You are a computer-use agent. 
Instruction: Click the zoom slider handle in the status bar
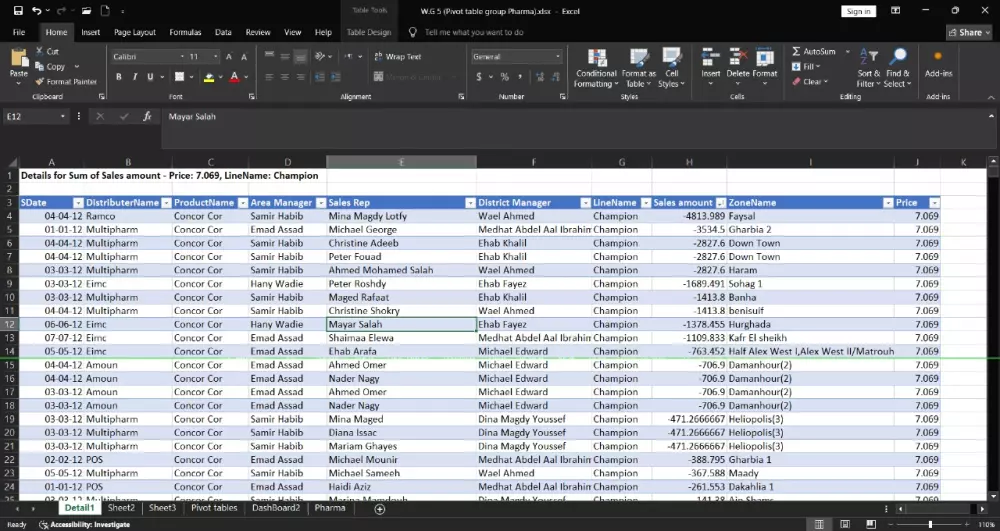pos(930,524)
